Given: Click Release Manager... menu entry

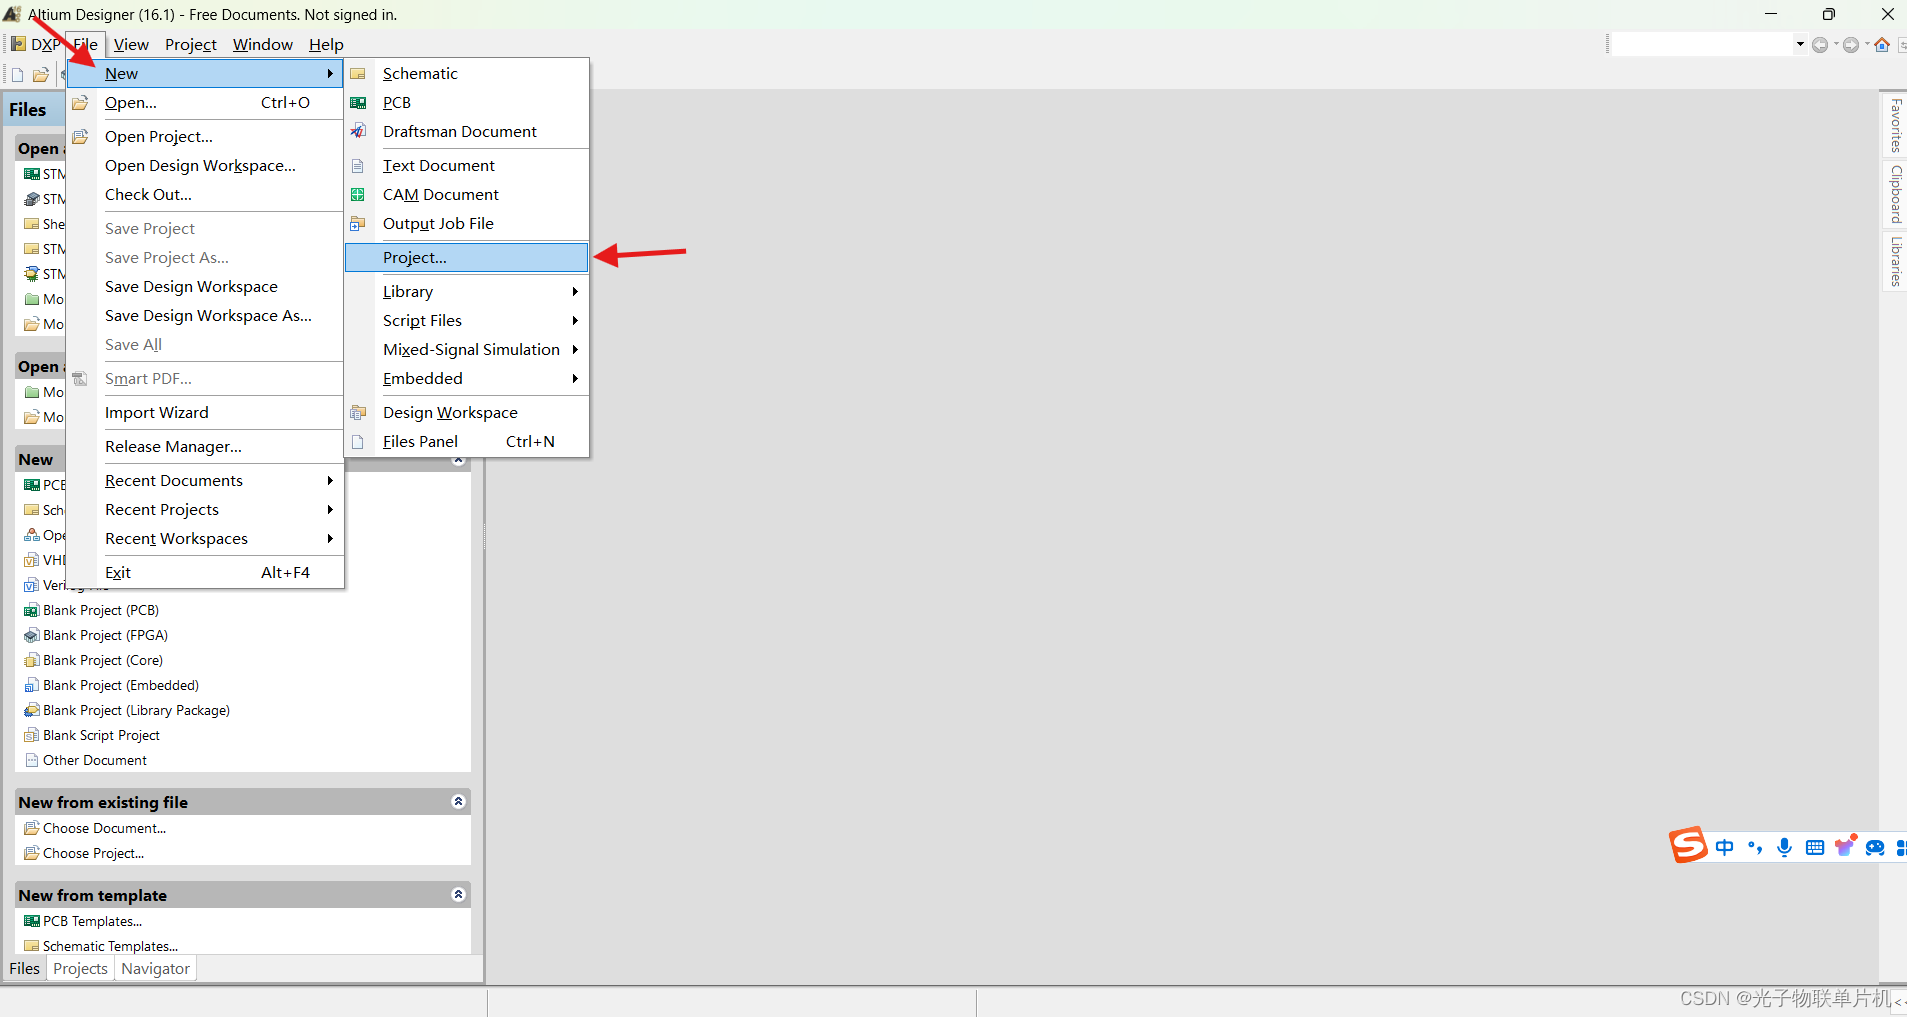Looking at the screenshot, I should [206, 447].
